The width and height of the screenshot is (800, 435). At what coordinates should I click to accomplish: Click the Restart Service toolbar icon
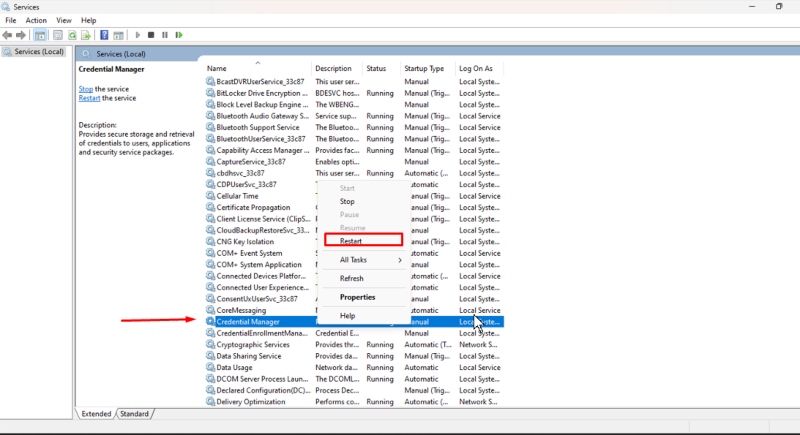pos(179,35)
